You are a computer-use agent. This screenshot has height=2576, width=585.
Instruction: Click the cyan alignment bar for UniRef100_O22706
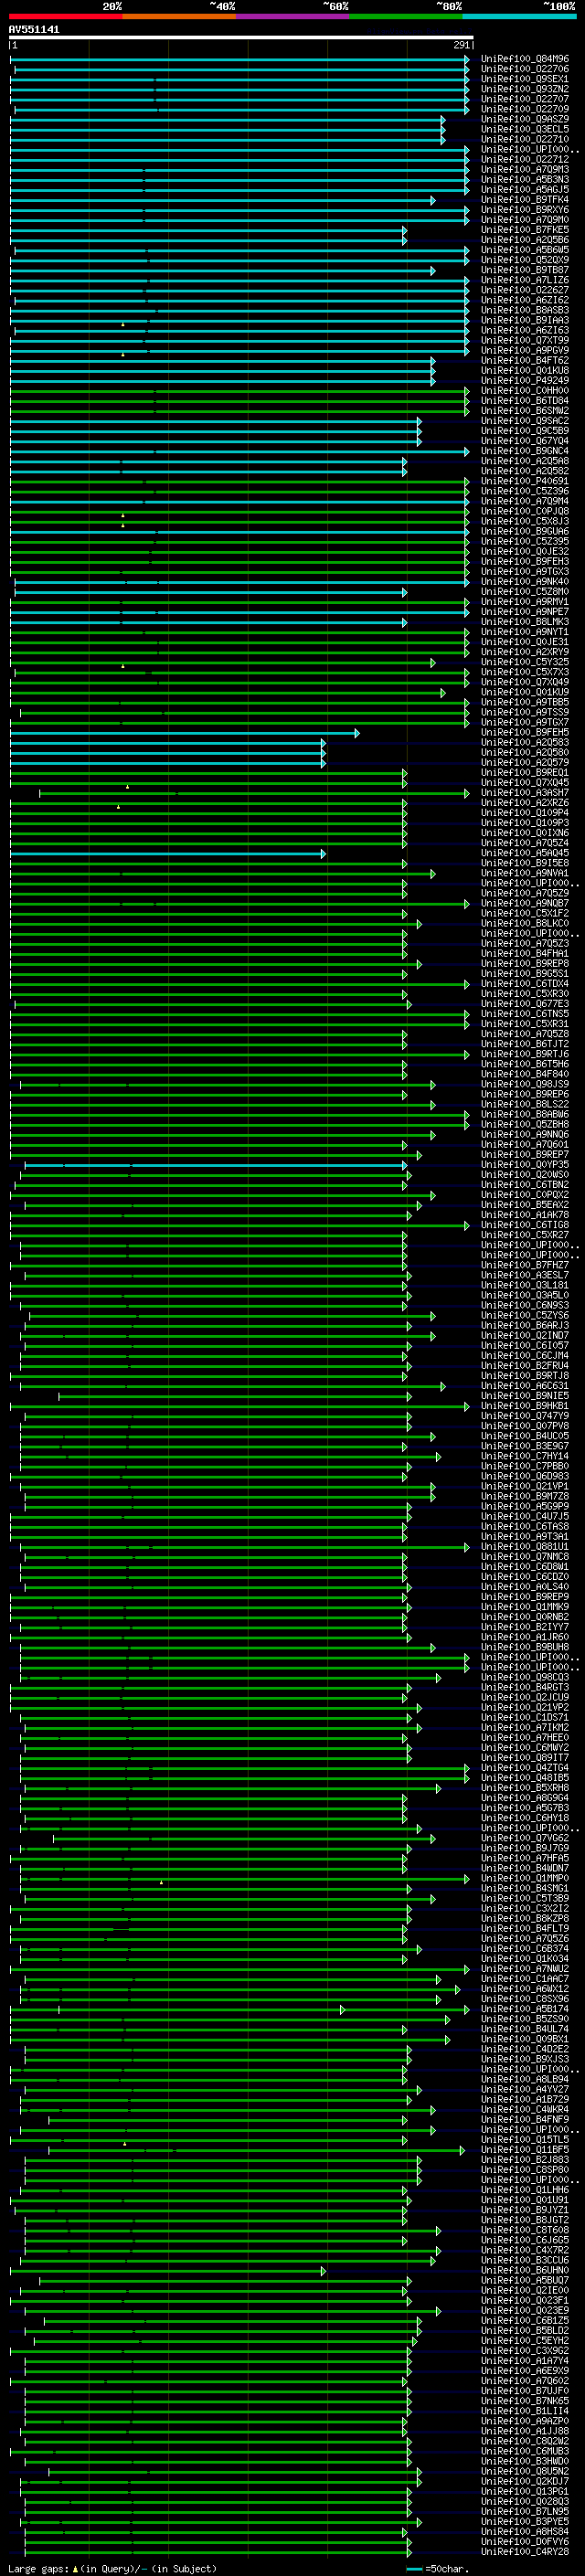click(240, 69)
